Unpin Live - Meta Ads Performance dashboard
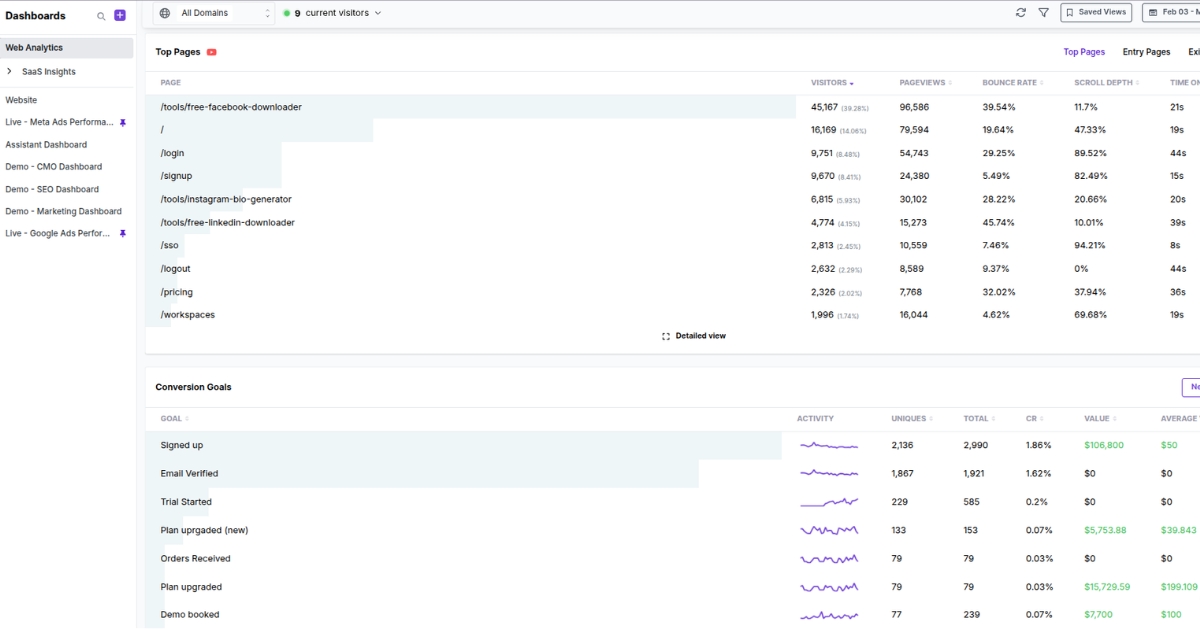This screenshot has width=1200, height=630. [123, 122]
